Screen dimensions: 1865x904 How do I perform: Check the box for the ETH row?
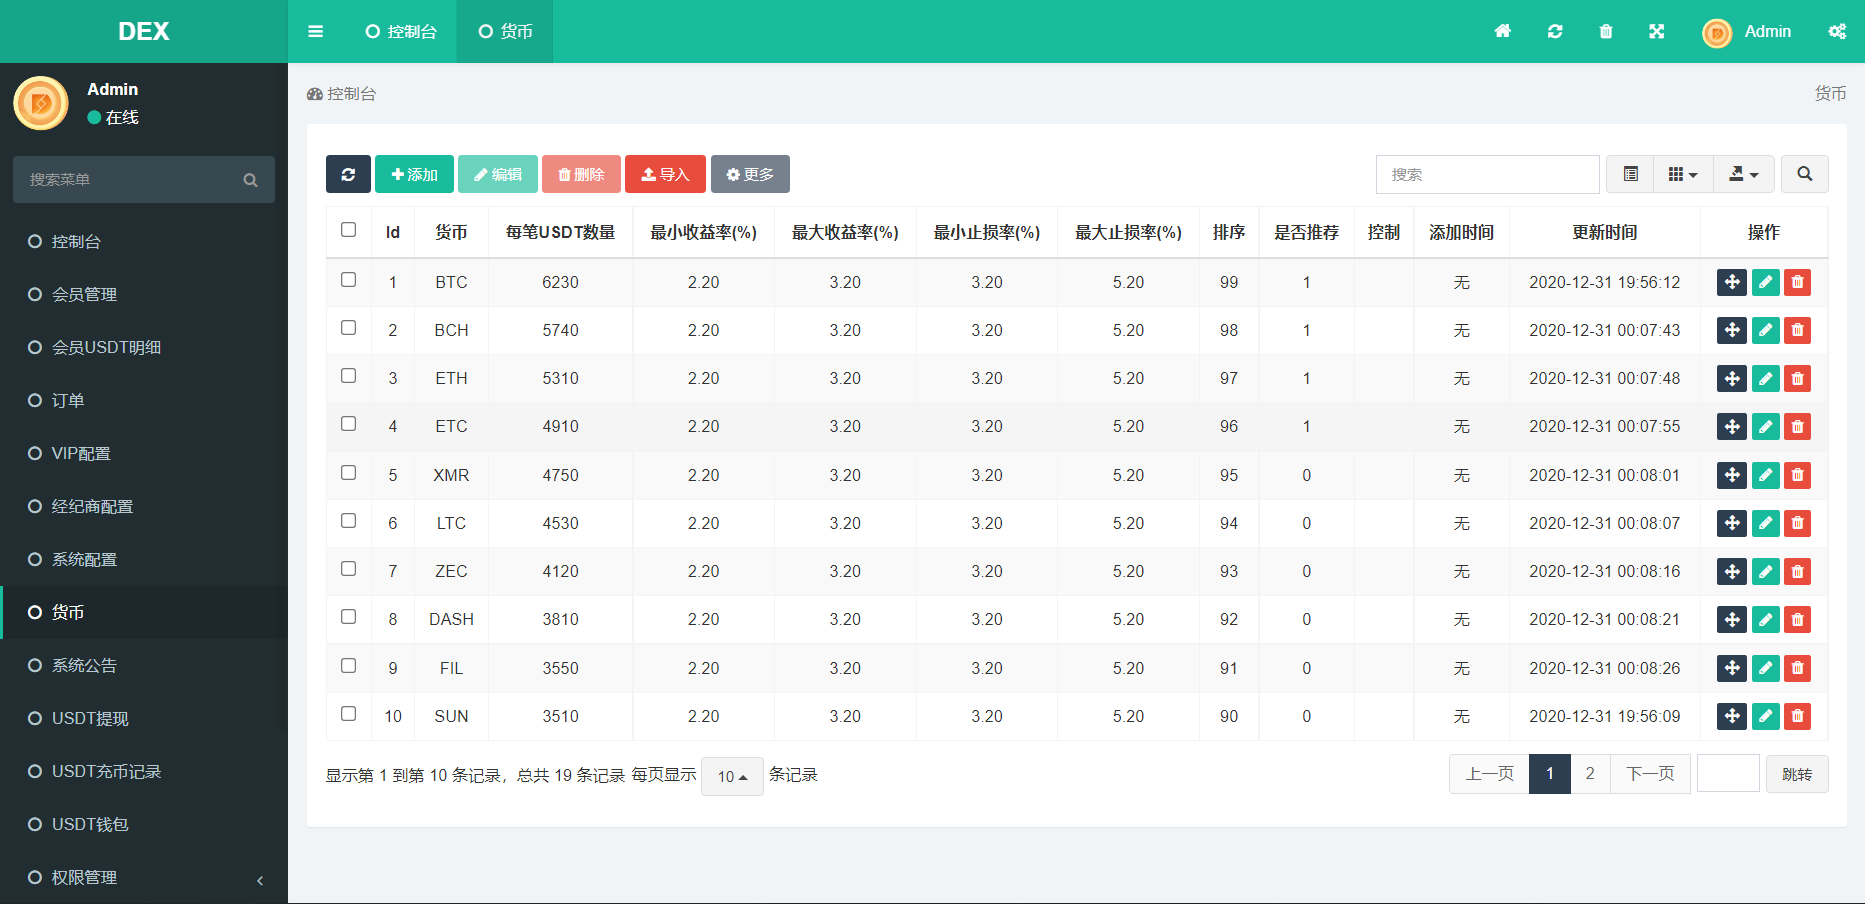[x=348, y=376]
